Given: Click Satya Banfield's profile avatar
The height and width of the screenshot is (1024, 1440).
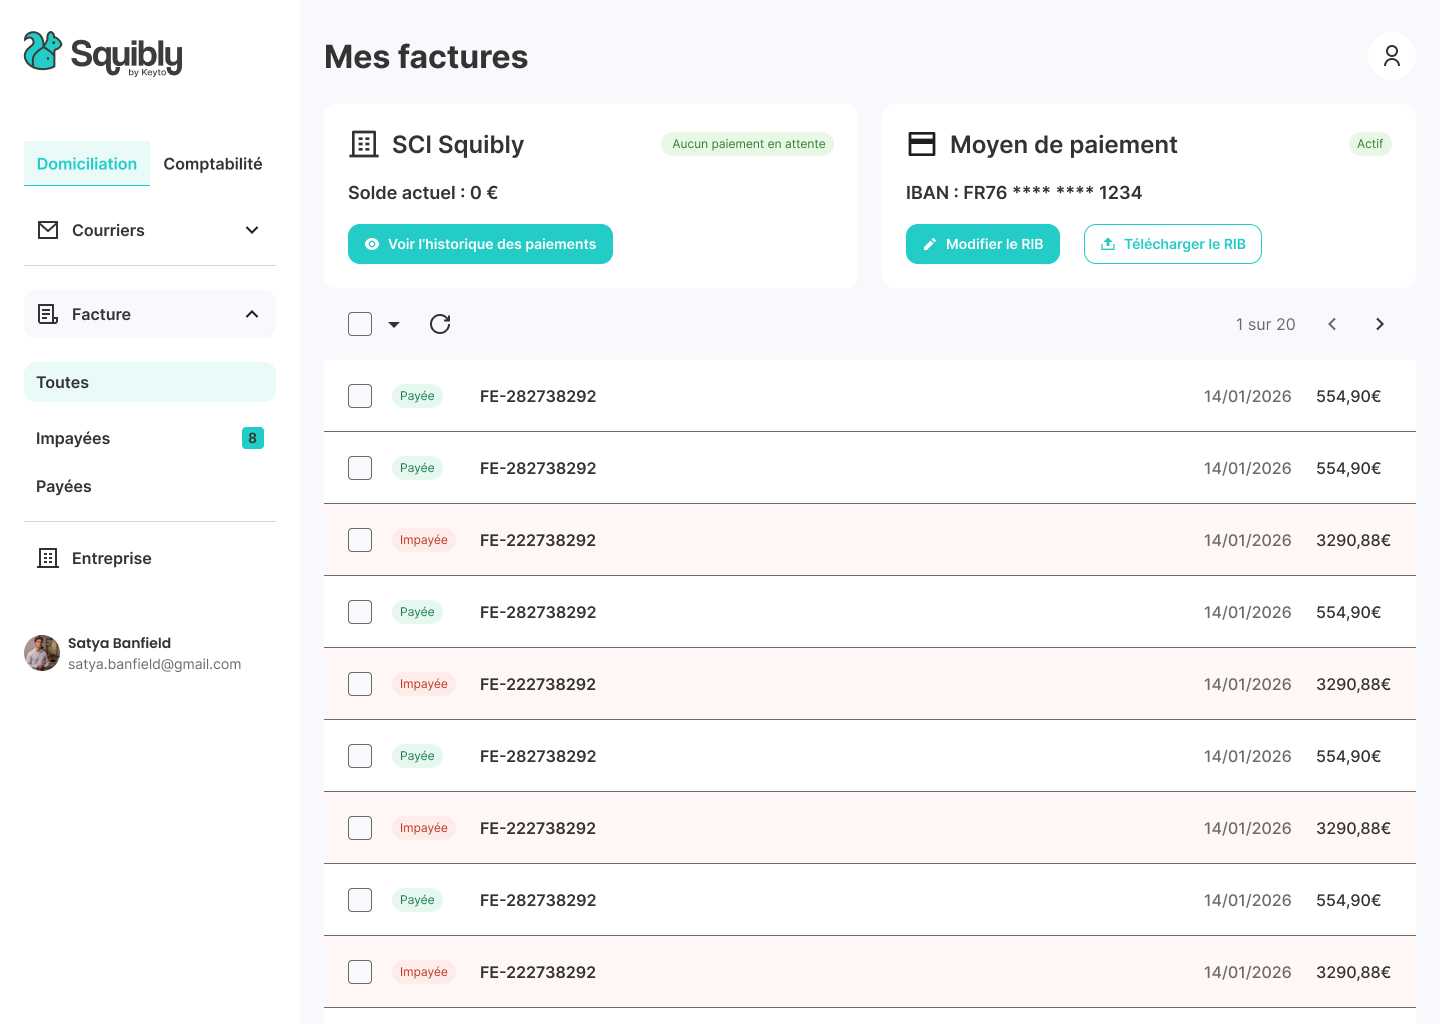Looking at the screenshot, I should [x=42, y=653].
